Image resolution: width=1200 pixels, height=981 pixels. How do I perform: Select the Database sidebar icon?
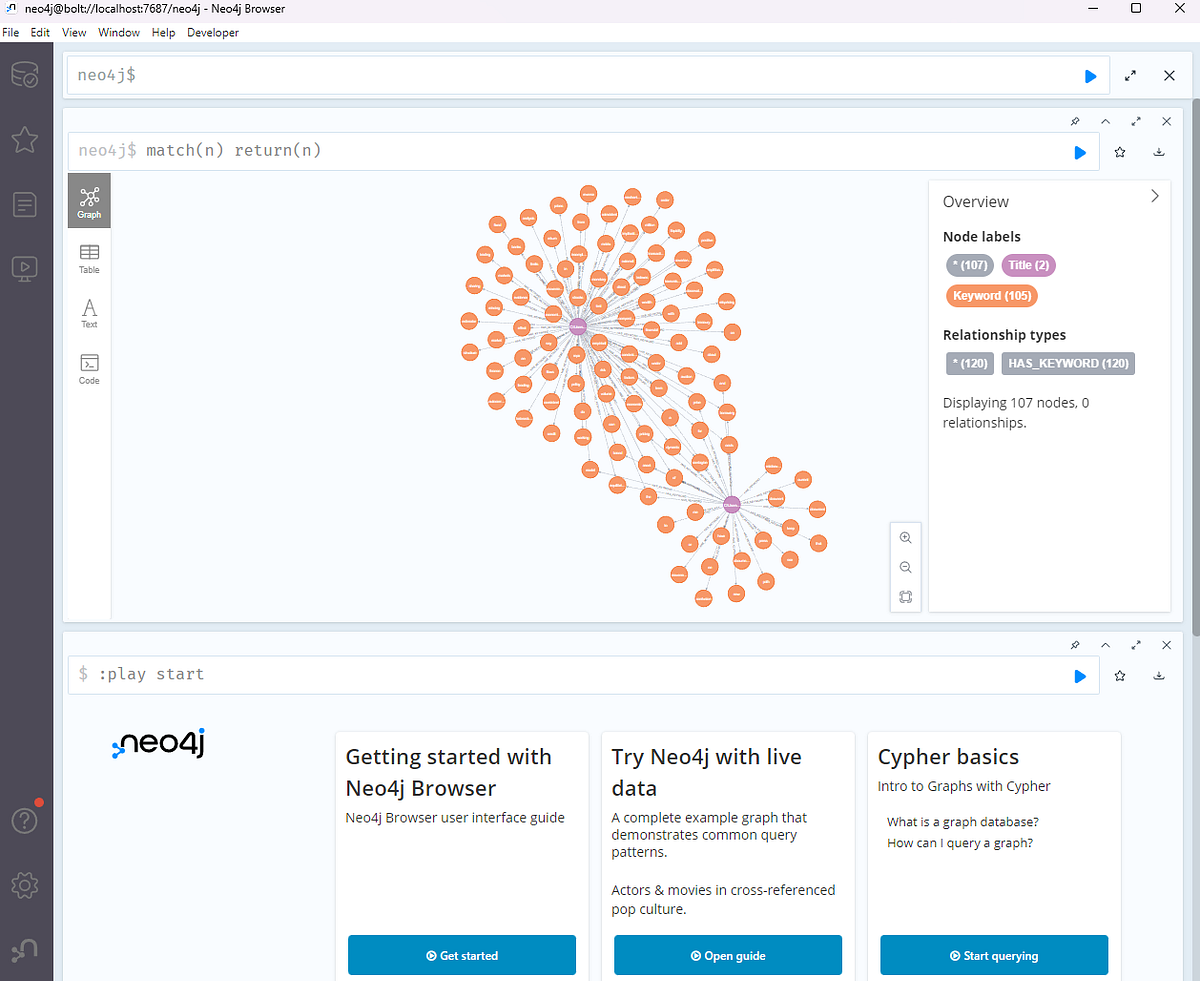coord(24,74)
